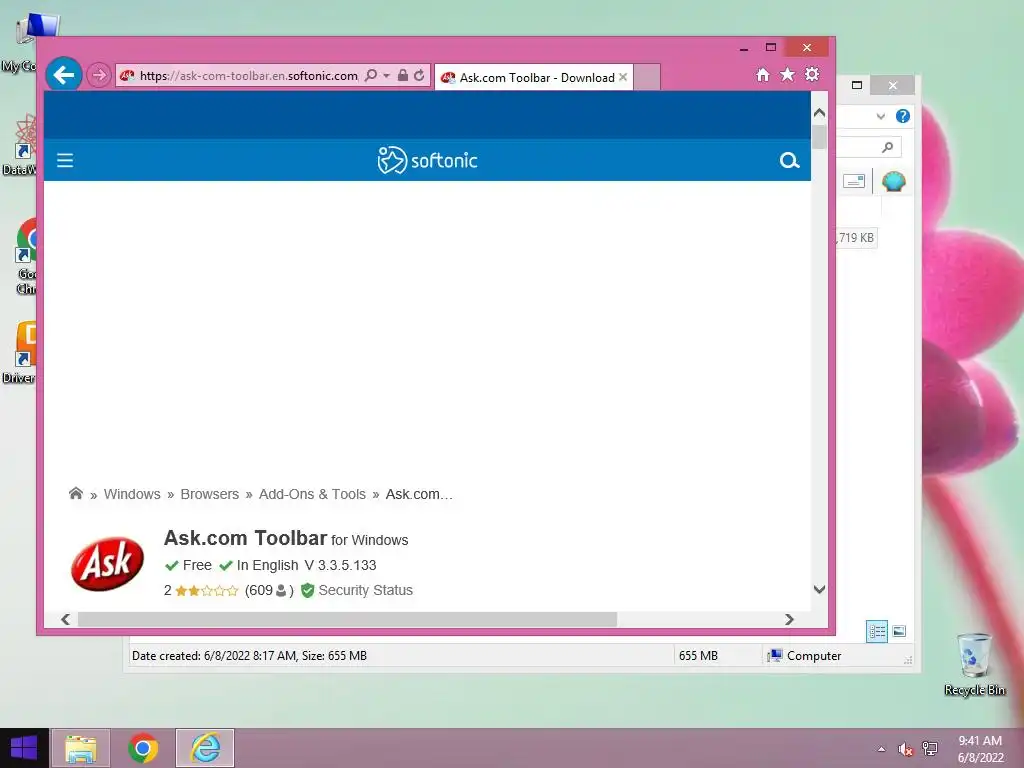This screenshot has width=1024, height=768.
Task: Click the red Ask logo image
Action: tap(107, 564)
